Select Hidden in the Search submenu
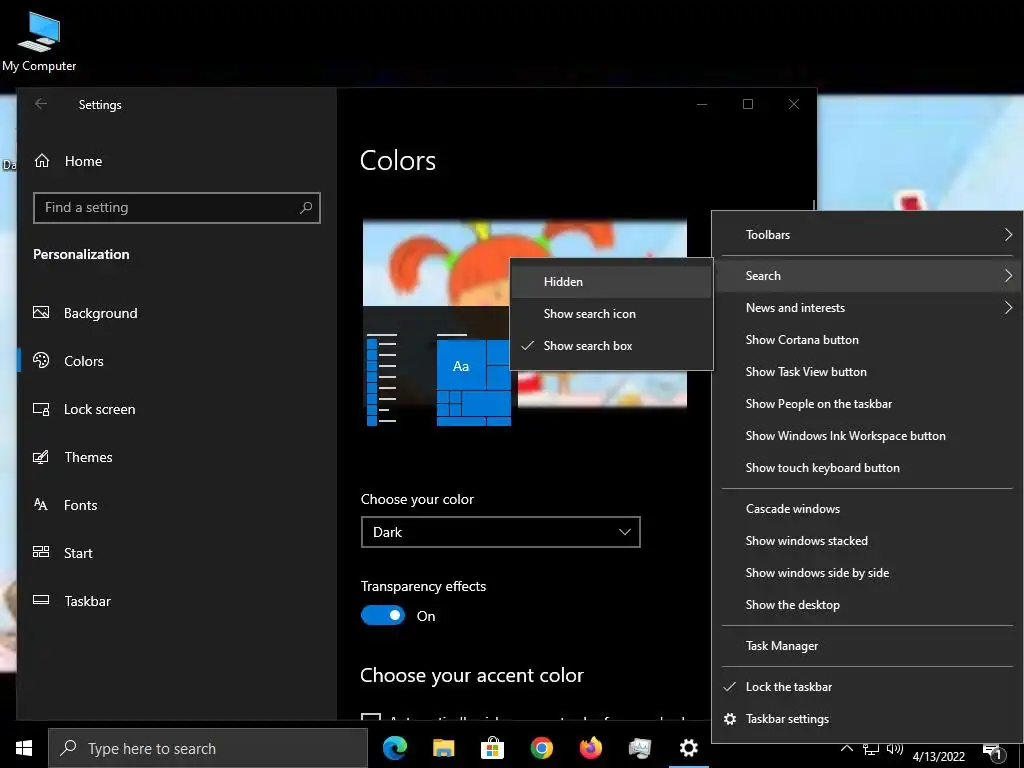 pyautogui.click(x=611, y=281)
